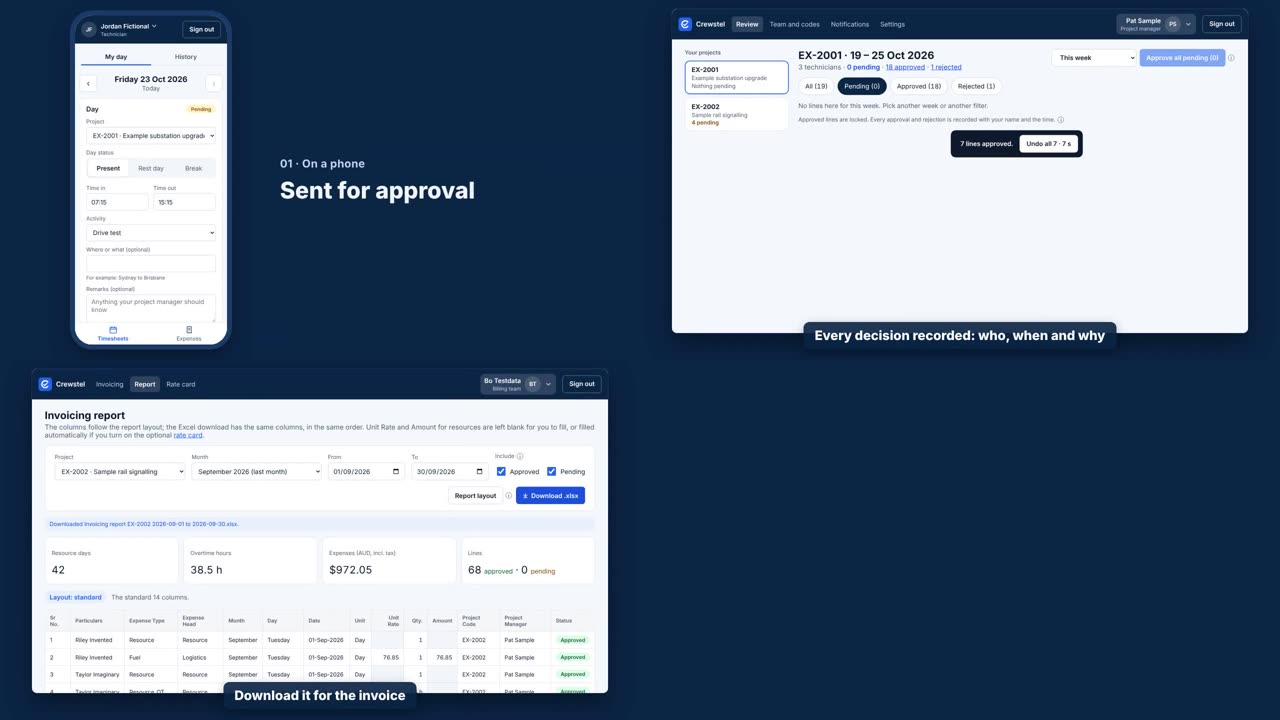Image resolution: width=1280 pixels, height=720 pixels.
Task: Open the phone's Project dropdown showing EX-2001
Action: point(151,135)
